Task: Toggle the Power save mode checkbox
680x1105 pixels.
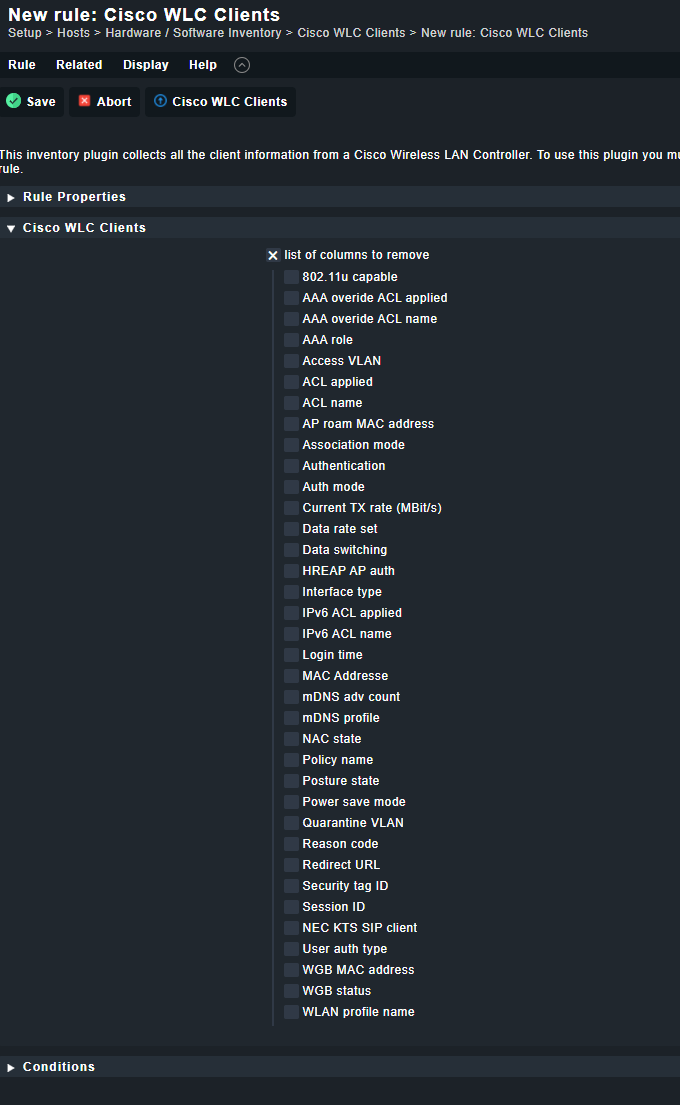Action: 291,802
